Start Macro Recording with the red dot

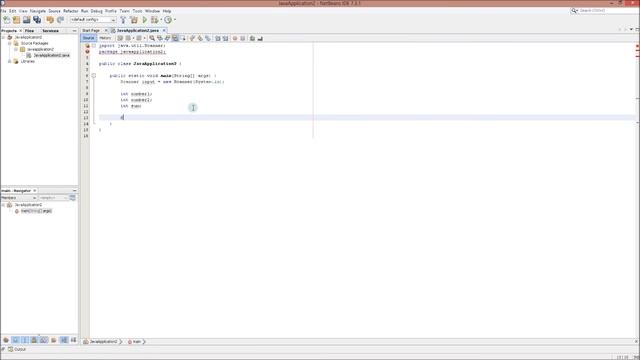point(235,38)
